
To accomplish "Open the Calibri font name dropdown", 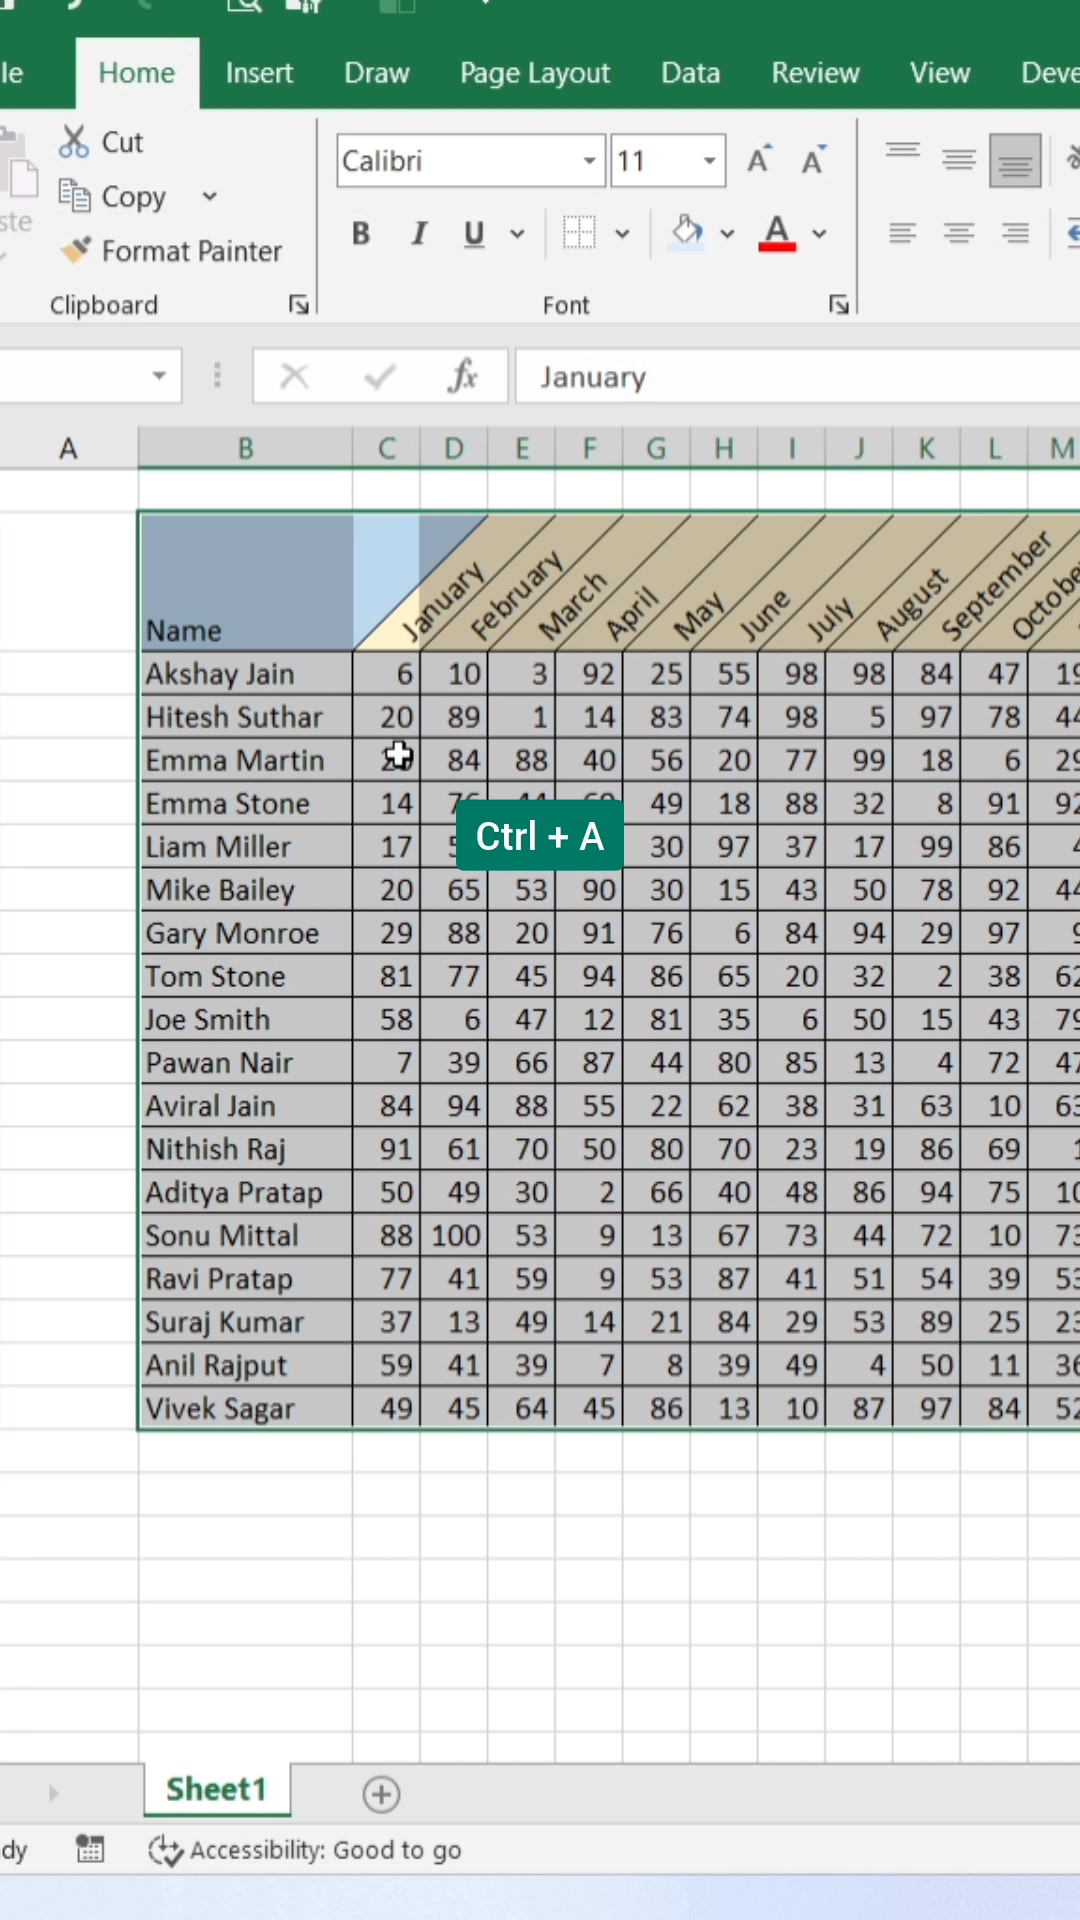I will pos(590,161).
